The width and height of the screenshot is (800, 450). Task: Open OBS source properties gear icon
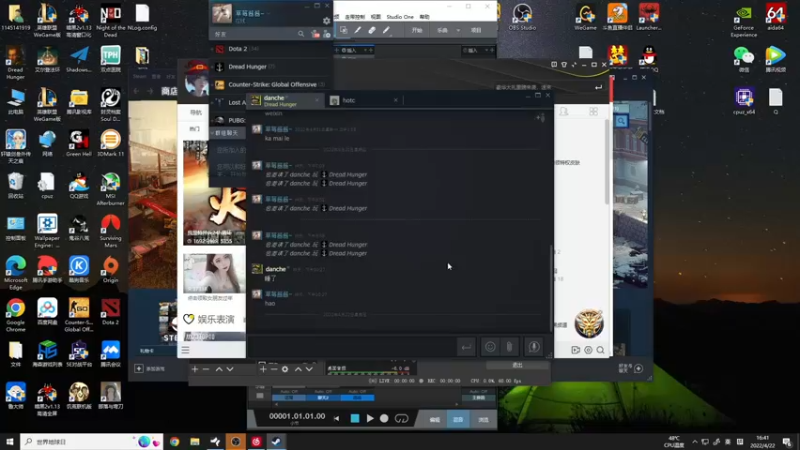pos(285,369)
